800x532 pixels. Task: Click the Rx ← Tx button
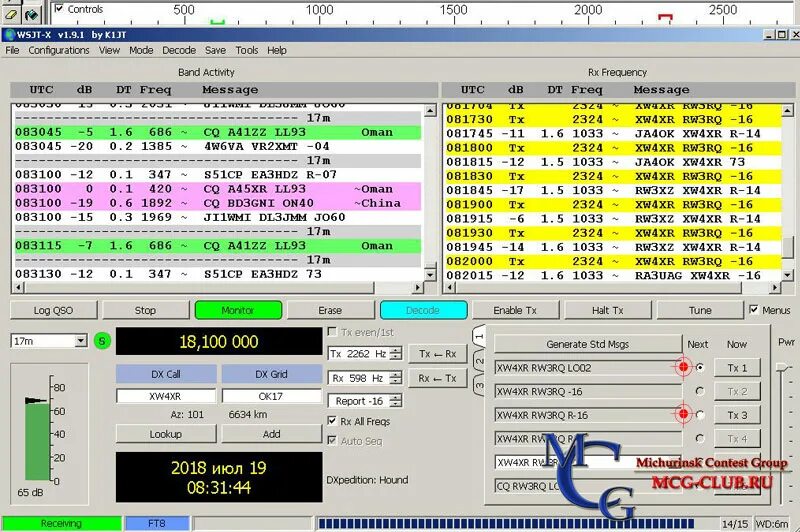click(x=438, y=378)
